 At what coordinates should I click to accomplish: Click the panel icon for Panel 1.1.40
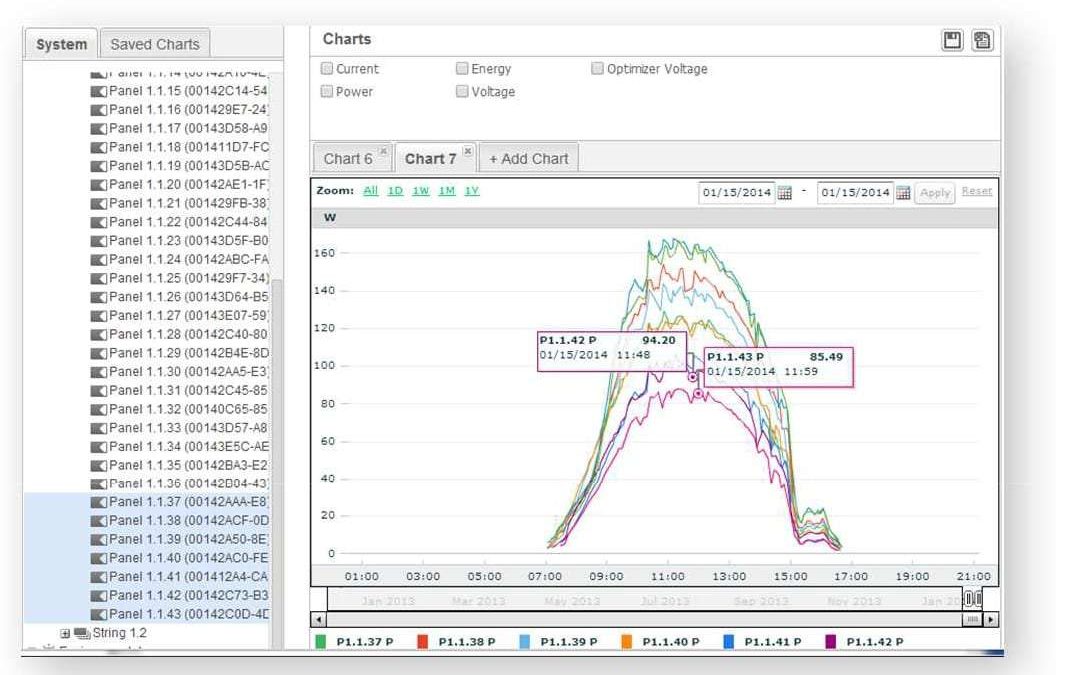(98, 558)
